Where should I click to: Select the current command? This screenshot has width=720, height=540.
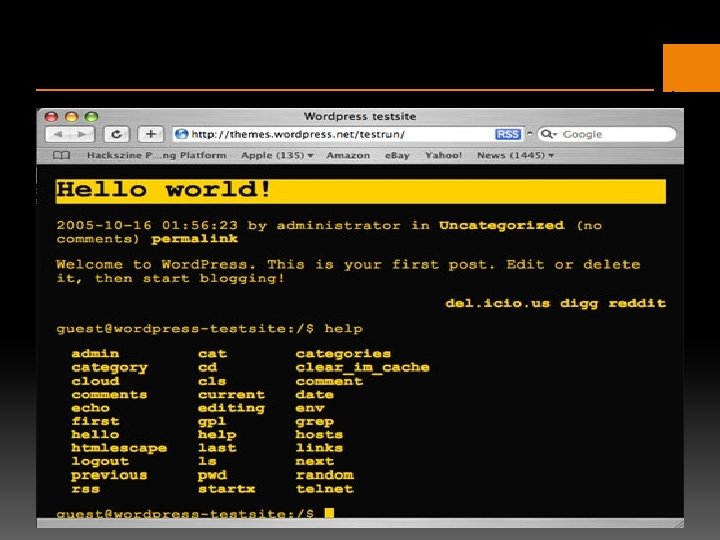(231, 394)
